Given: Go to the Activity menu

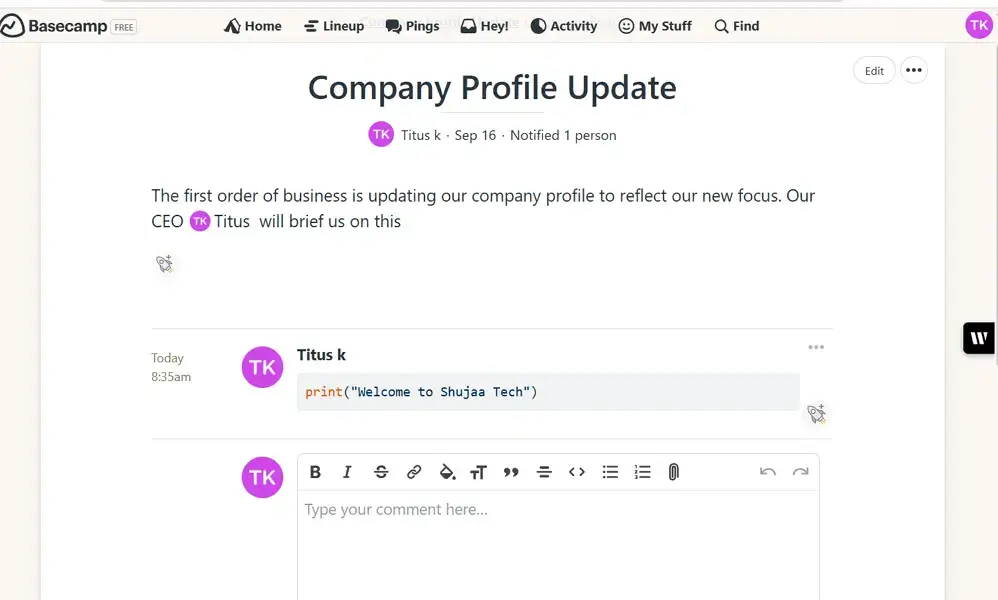Looking at the screenshot, I should pyautogui.click(x=563, y=26).
